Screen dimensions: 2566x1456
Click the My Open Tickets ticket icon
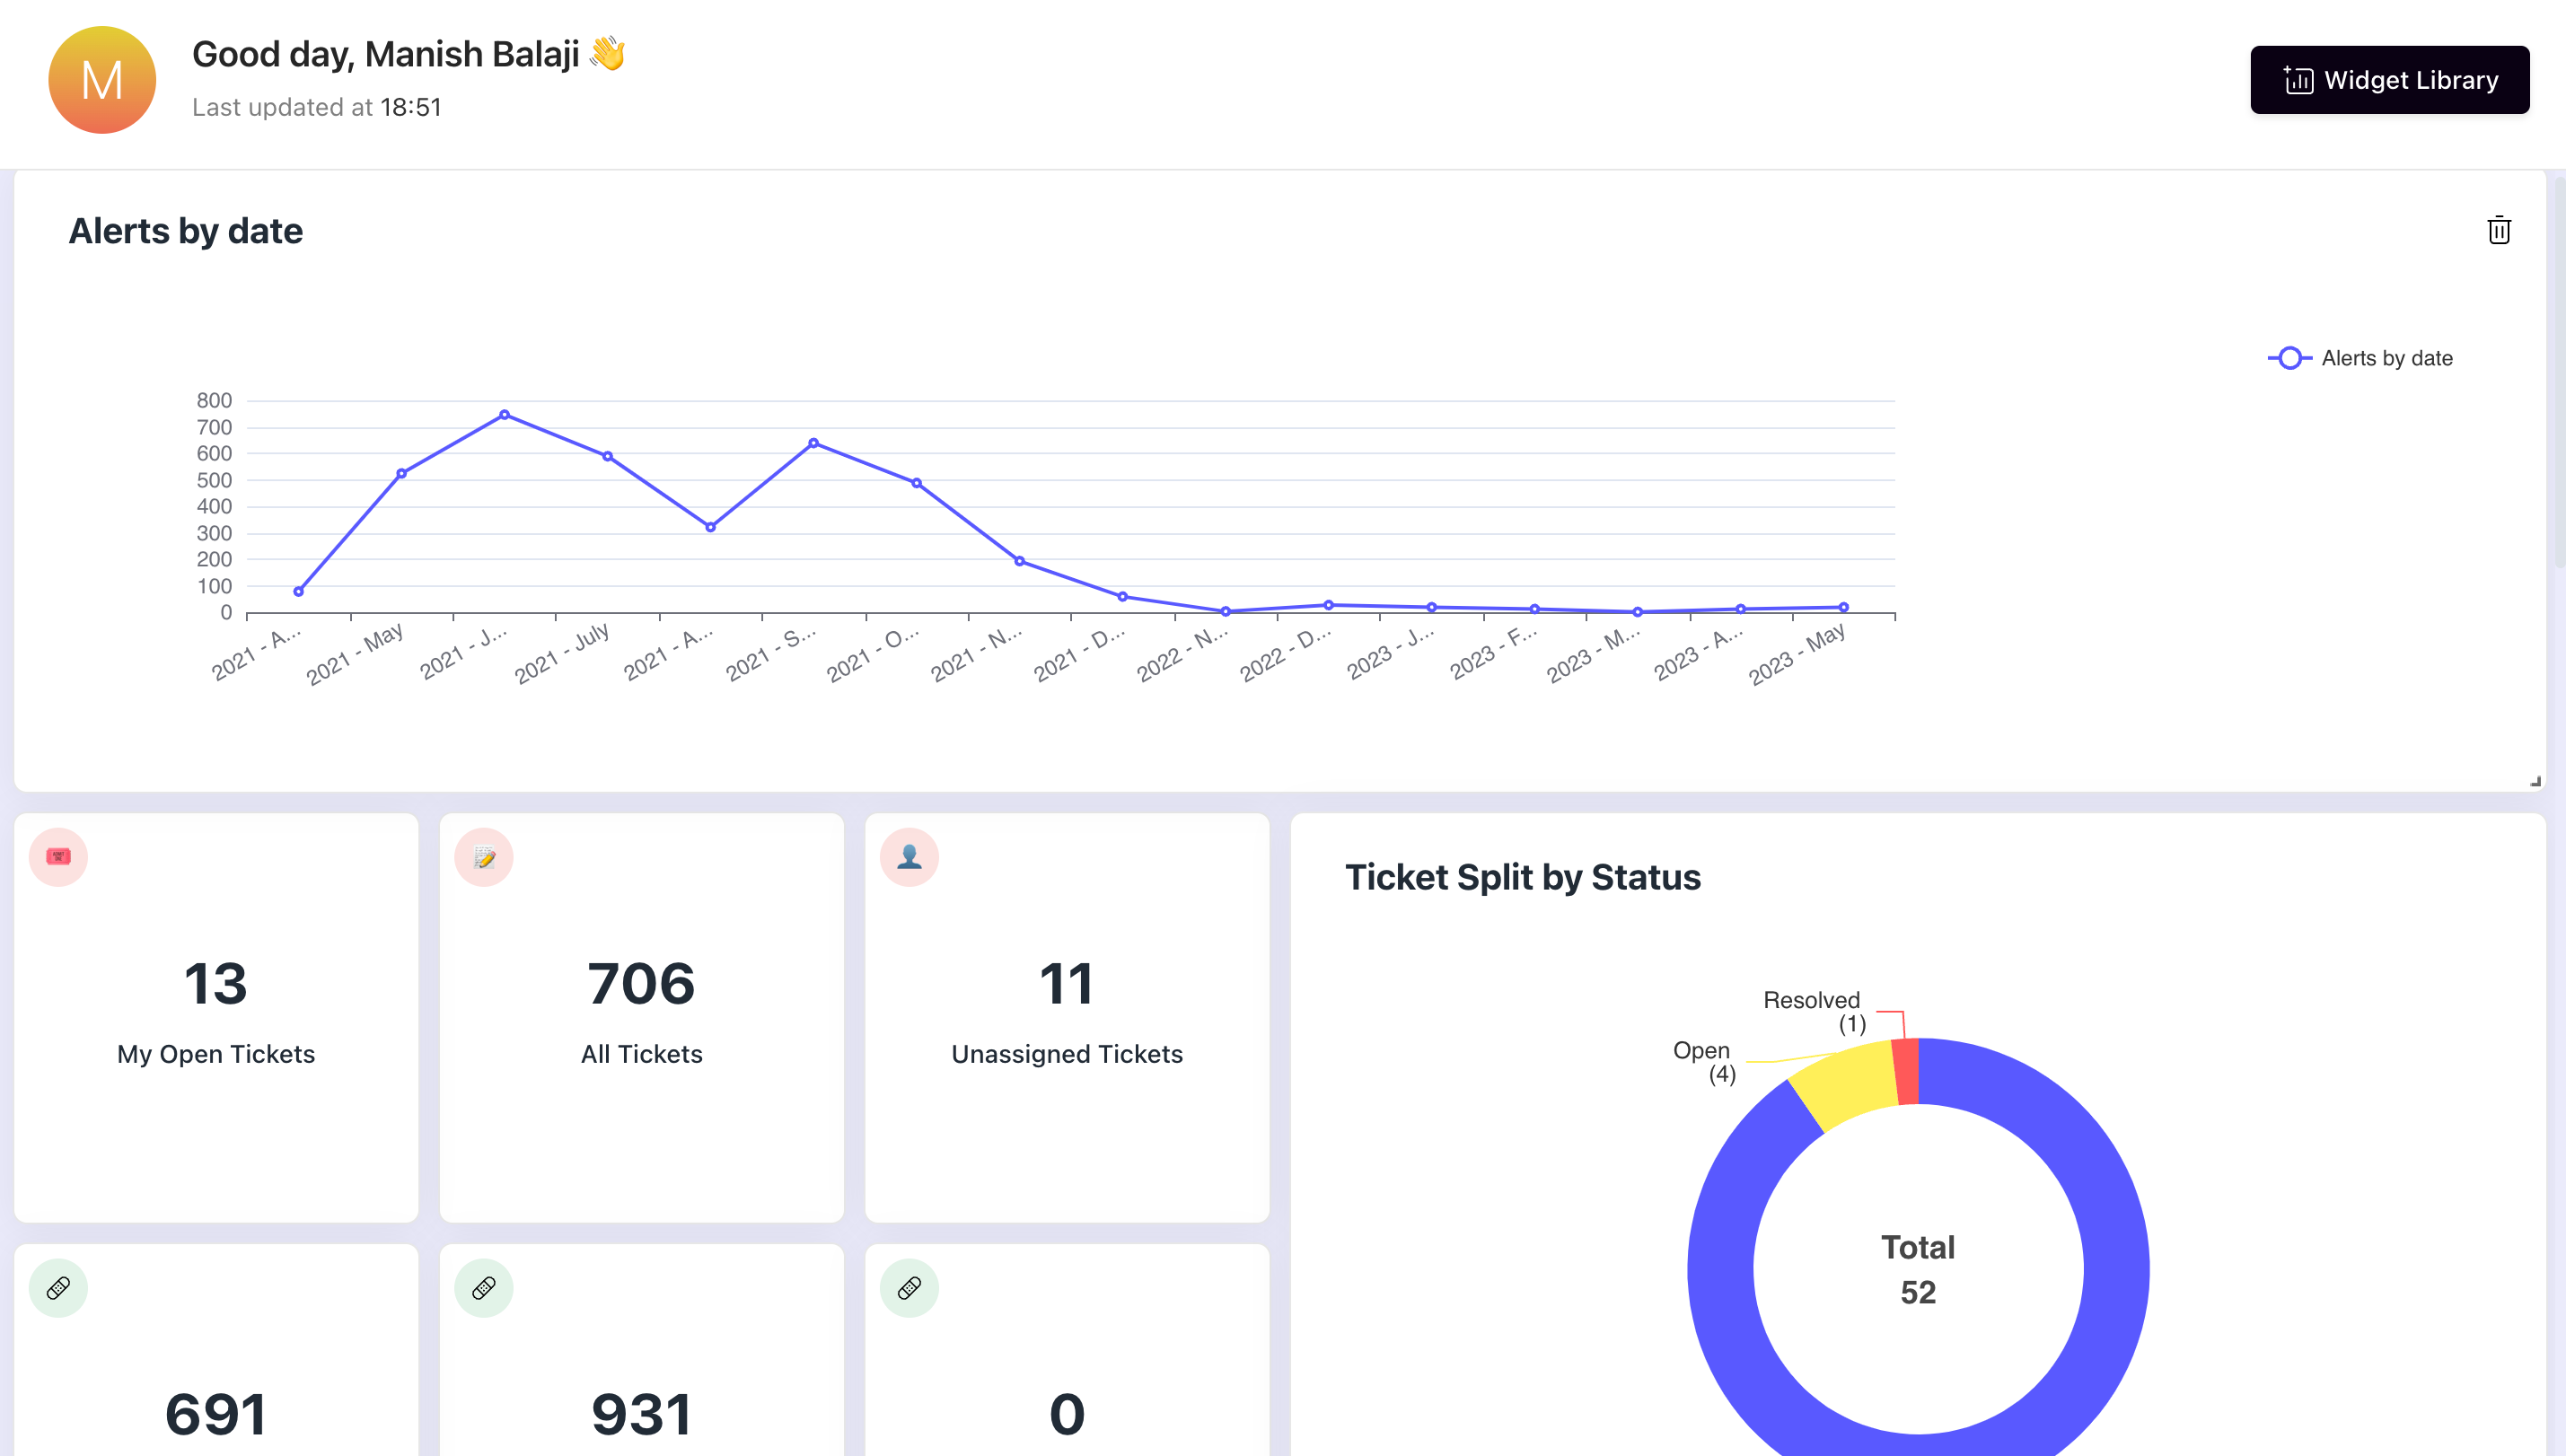[58, 857]
